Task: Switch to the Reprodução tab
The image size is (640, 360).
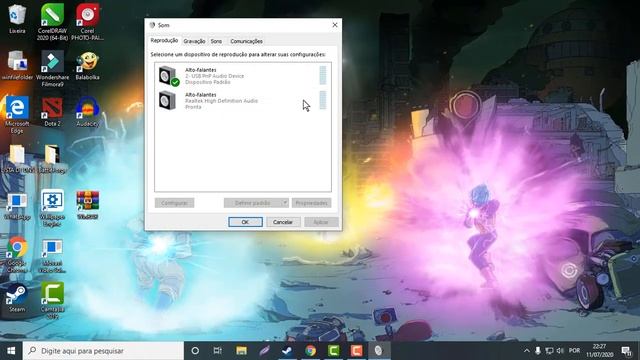Action: 164,40
